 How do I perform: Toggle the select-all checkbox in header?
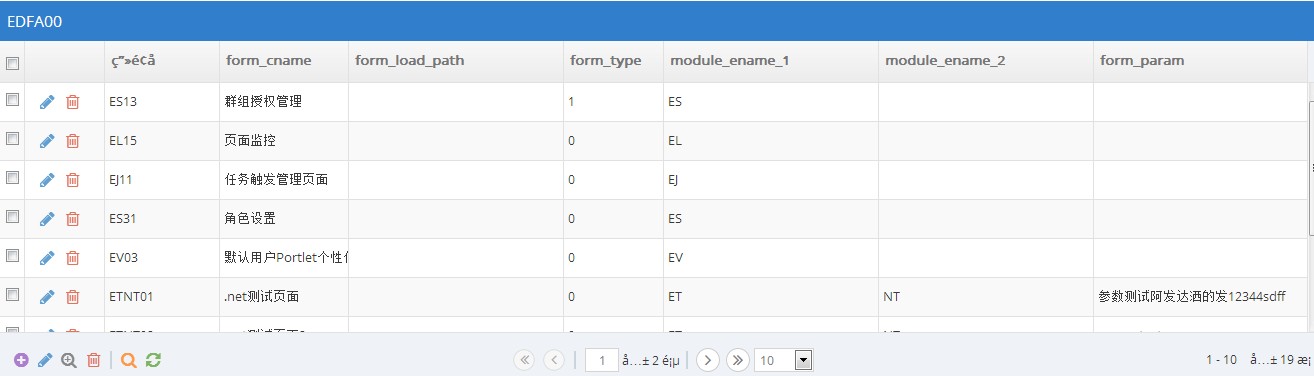point(13,63)
